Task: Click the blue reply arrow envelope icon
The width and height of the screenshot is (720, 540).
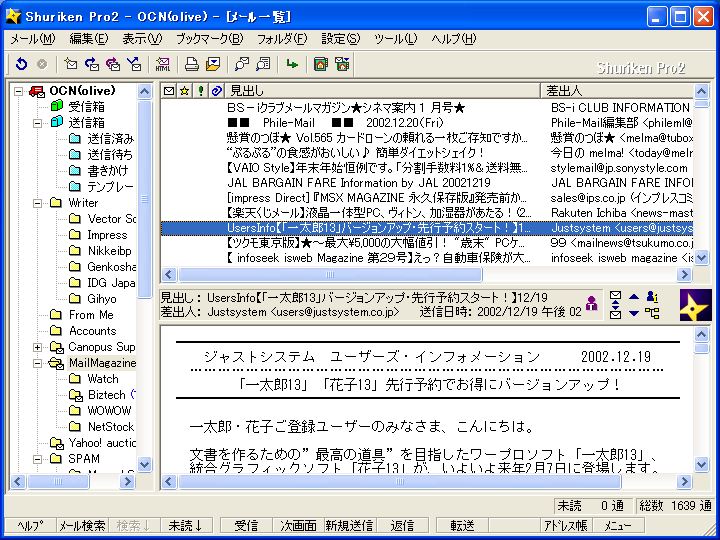Action: pyautogui.click(x=92, y=64)
